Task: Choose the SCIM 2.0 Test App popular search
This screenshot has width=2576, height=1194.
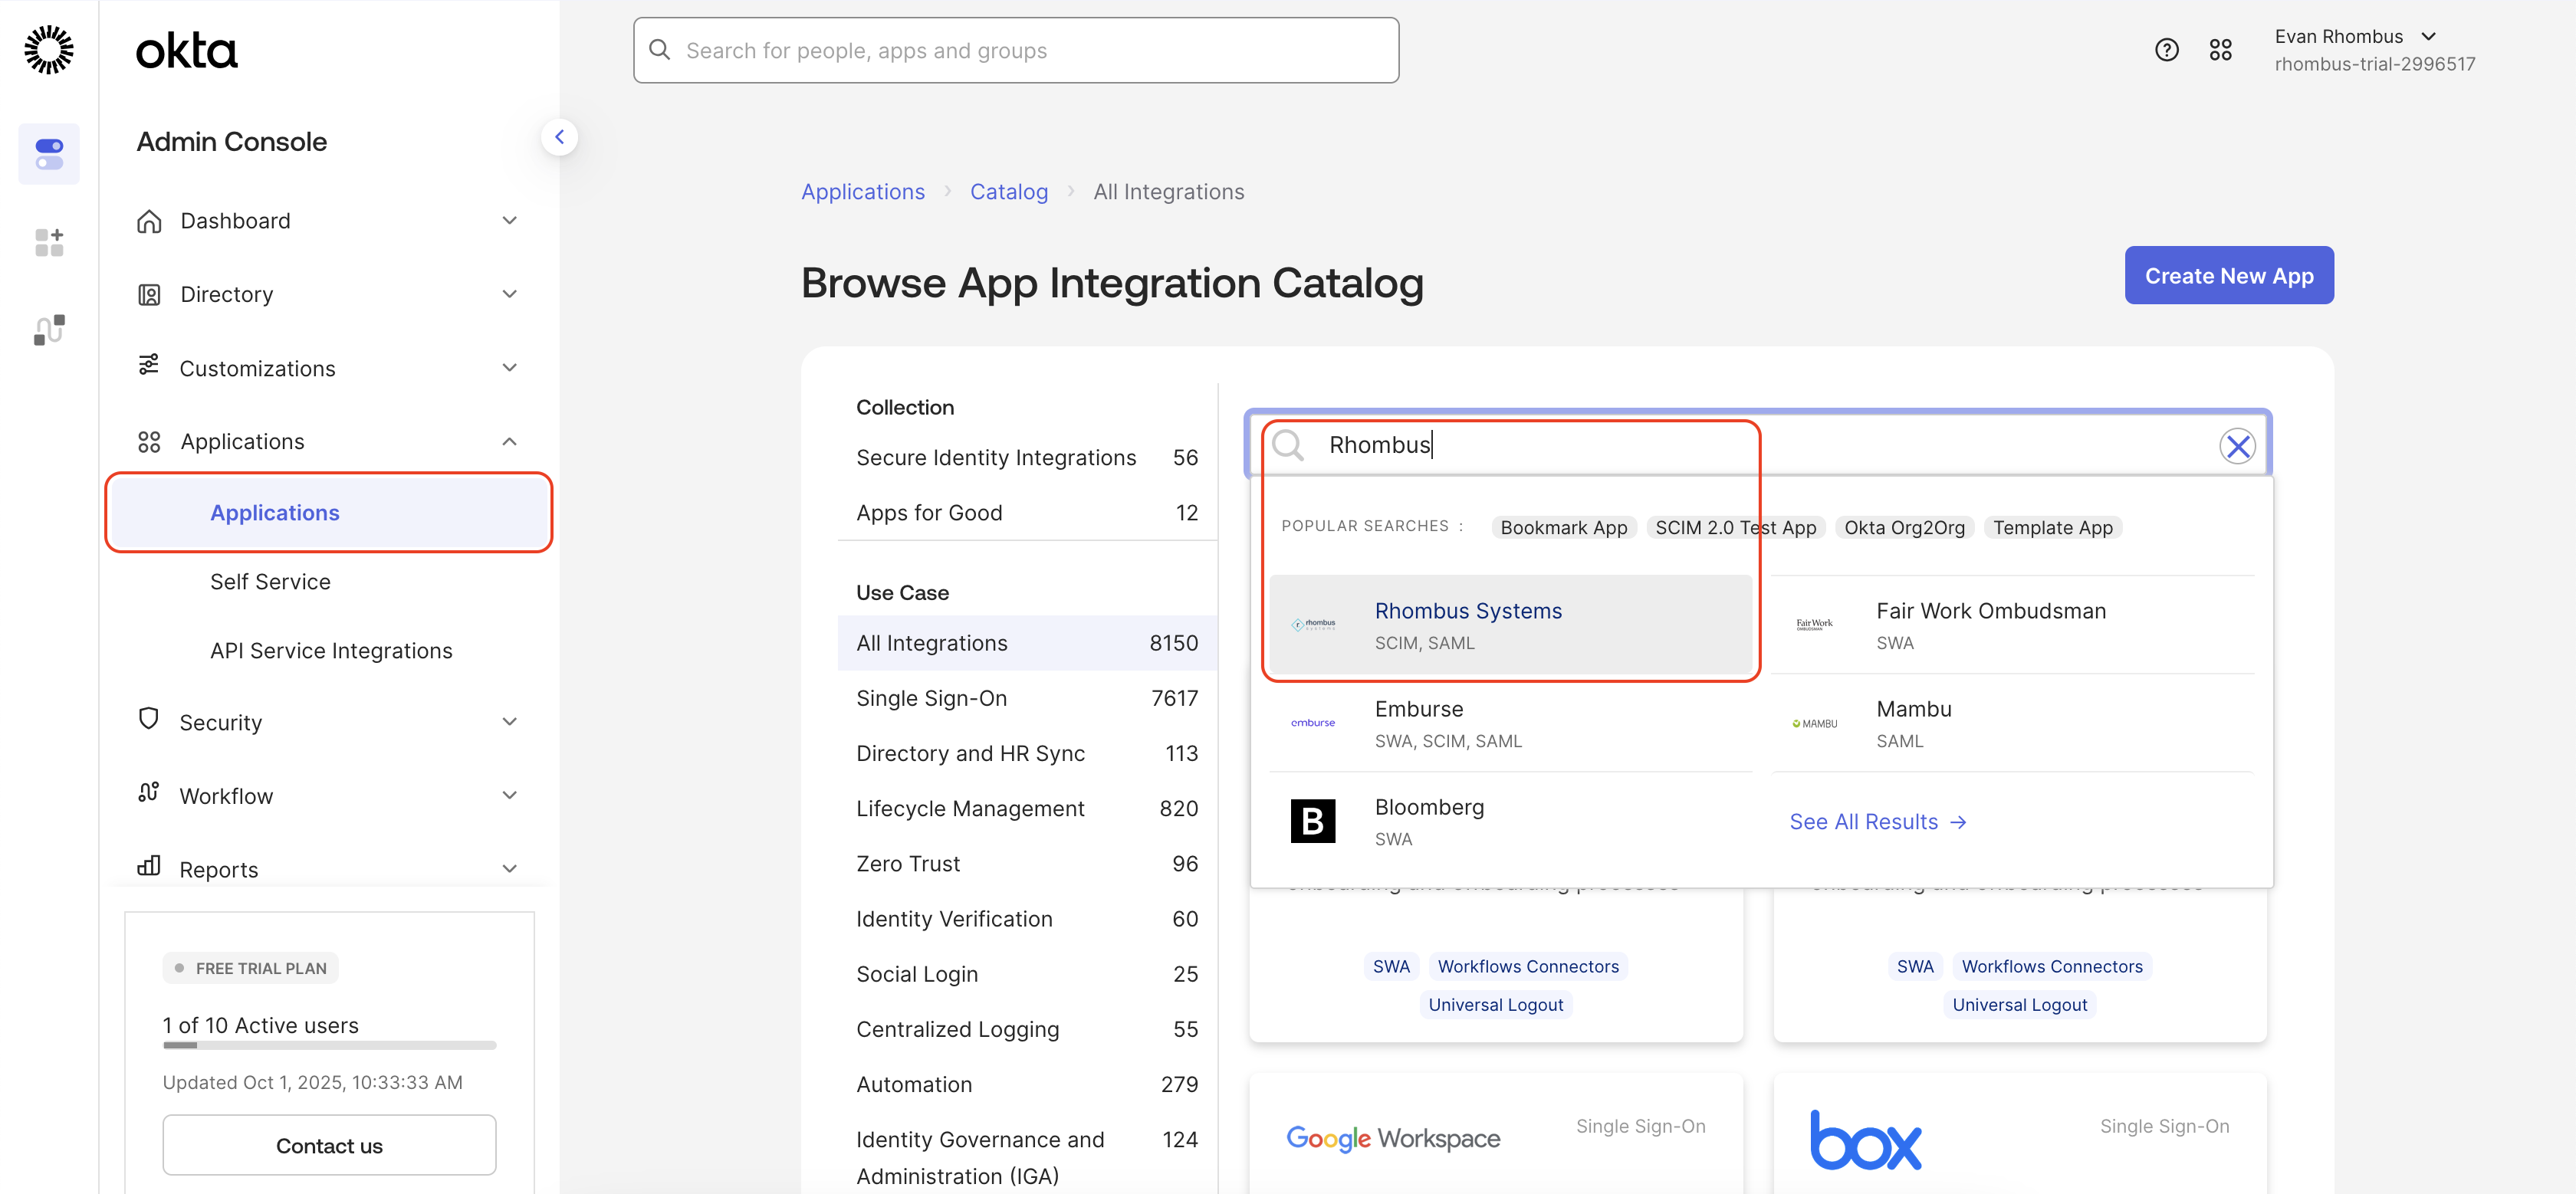Action: click(1736, 528)
